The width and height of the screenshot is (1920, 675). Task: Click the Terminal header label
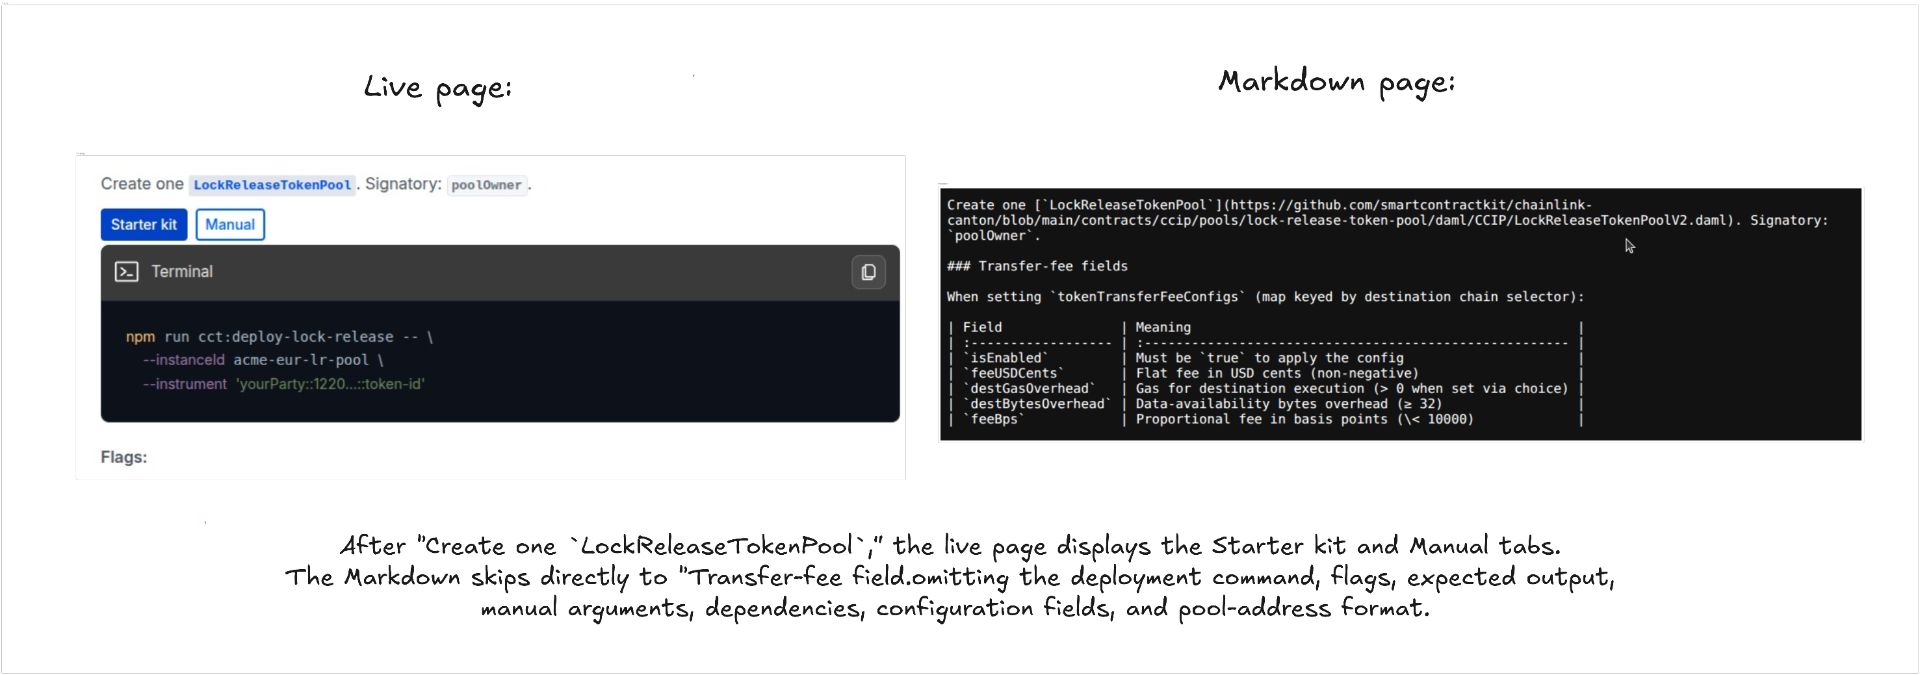tap(182, 272)
